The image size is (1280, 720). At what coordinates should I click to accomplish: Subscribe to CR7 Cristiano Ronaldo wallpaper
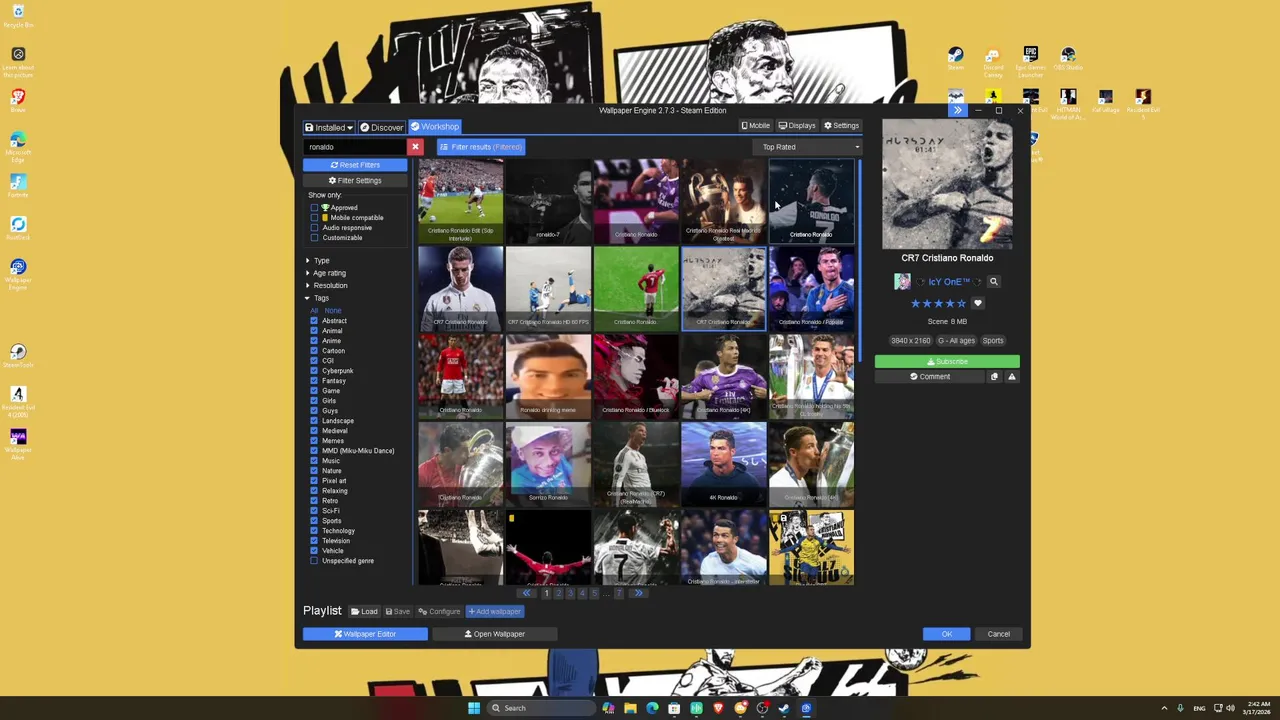pos(947,362)
